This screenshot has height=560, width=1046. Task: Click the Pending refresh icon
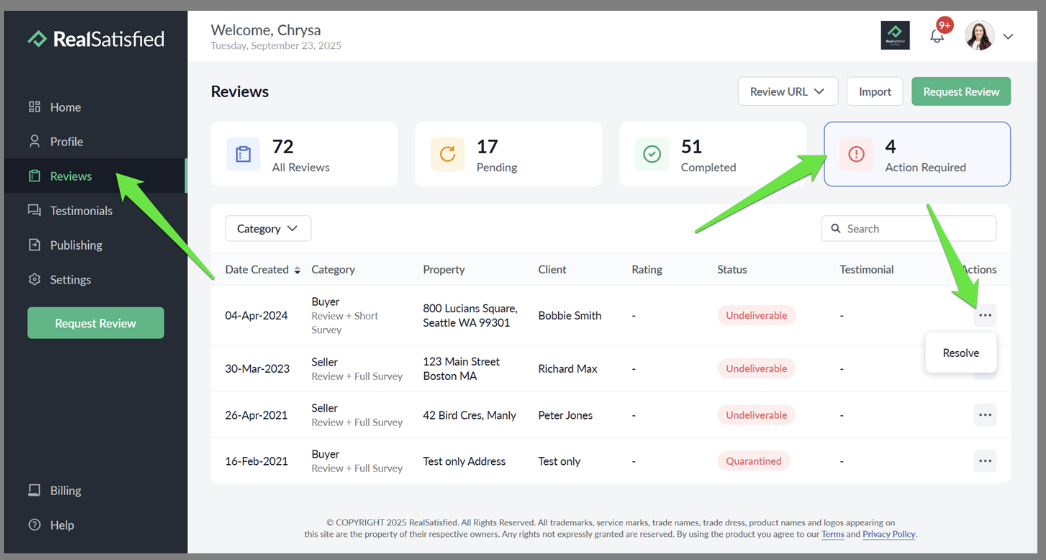[x=447, y=154]
